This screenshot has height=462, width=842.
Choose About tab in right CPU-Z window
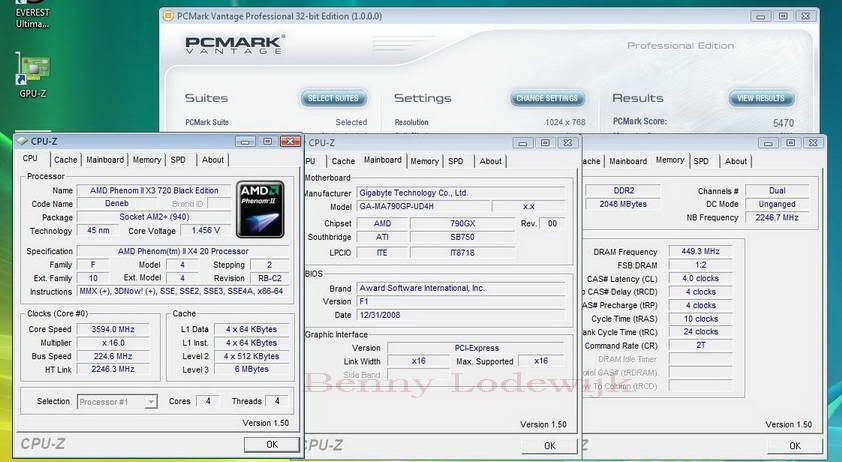(736, 161)
